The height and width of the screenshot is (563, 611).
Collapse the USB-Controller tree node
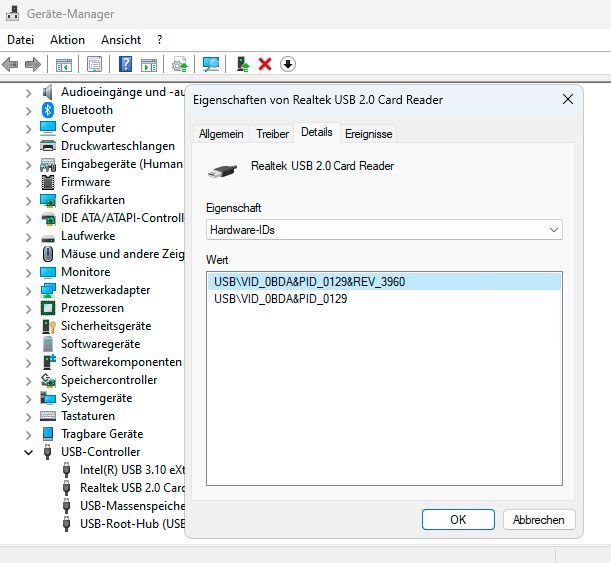point(28,452)
